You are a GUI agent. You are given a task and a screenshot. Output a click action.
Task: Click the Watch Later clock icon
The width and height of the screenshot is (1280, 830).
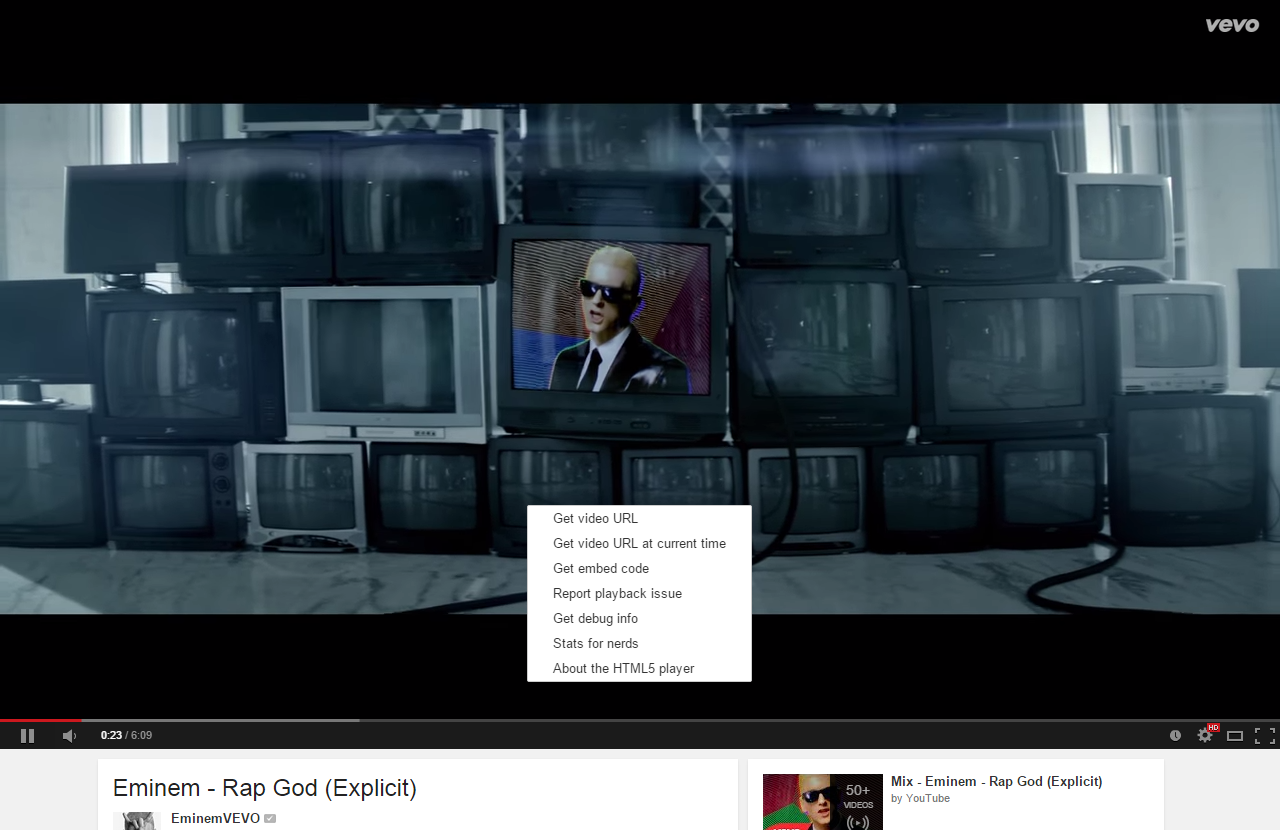pos(1175,736)
